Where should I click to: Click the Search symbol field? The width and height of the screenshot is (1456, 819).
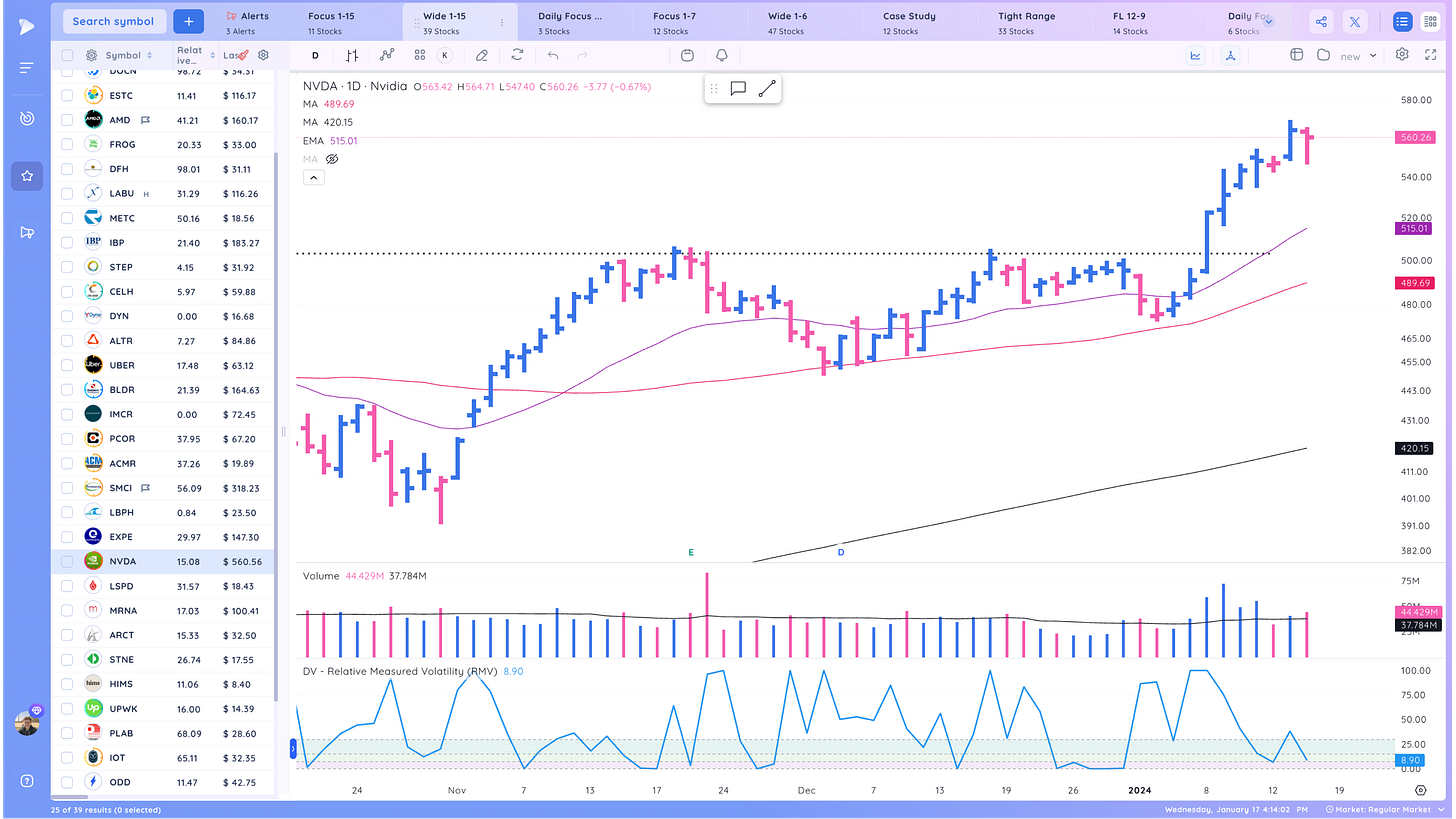[113, 21]
